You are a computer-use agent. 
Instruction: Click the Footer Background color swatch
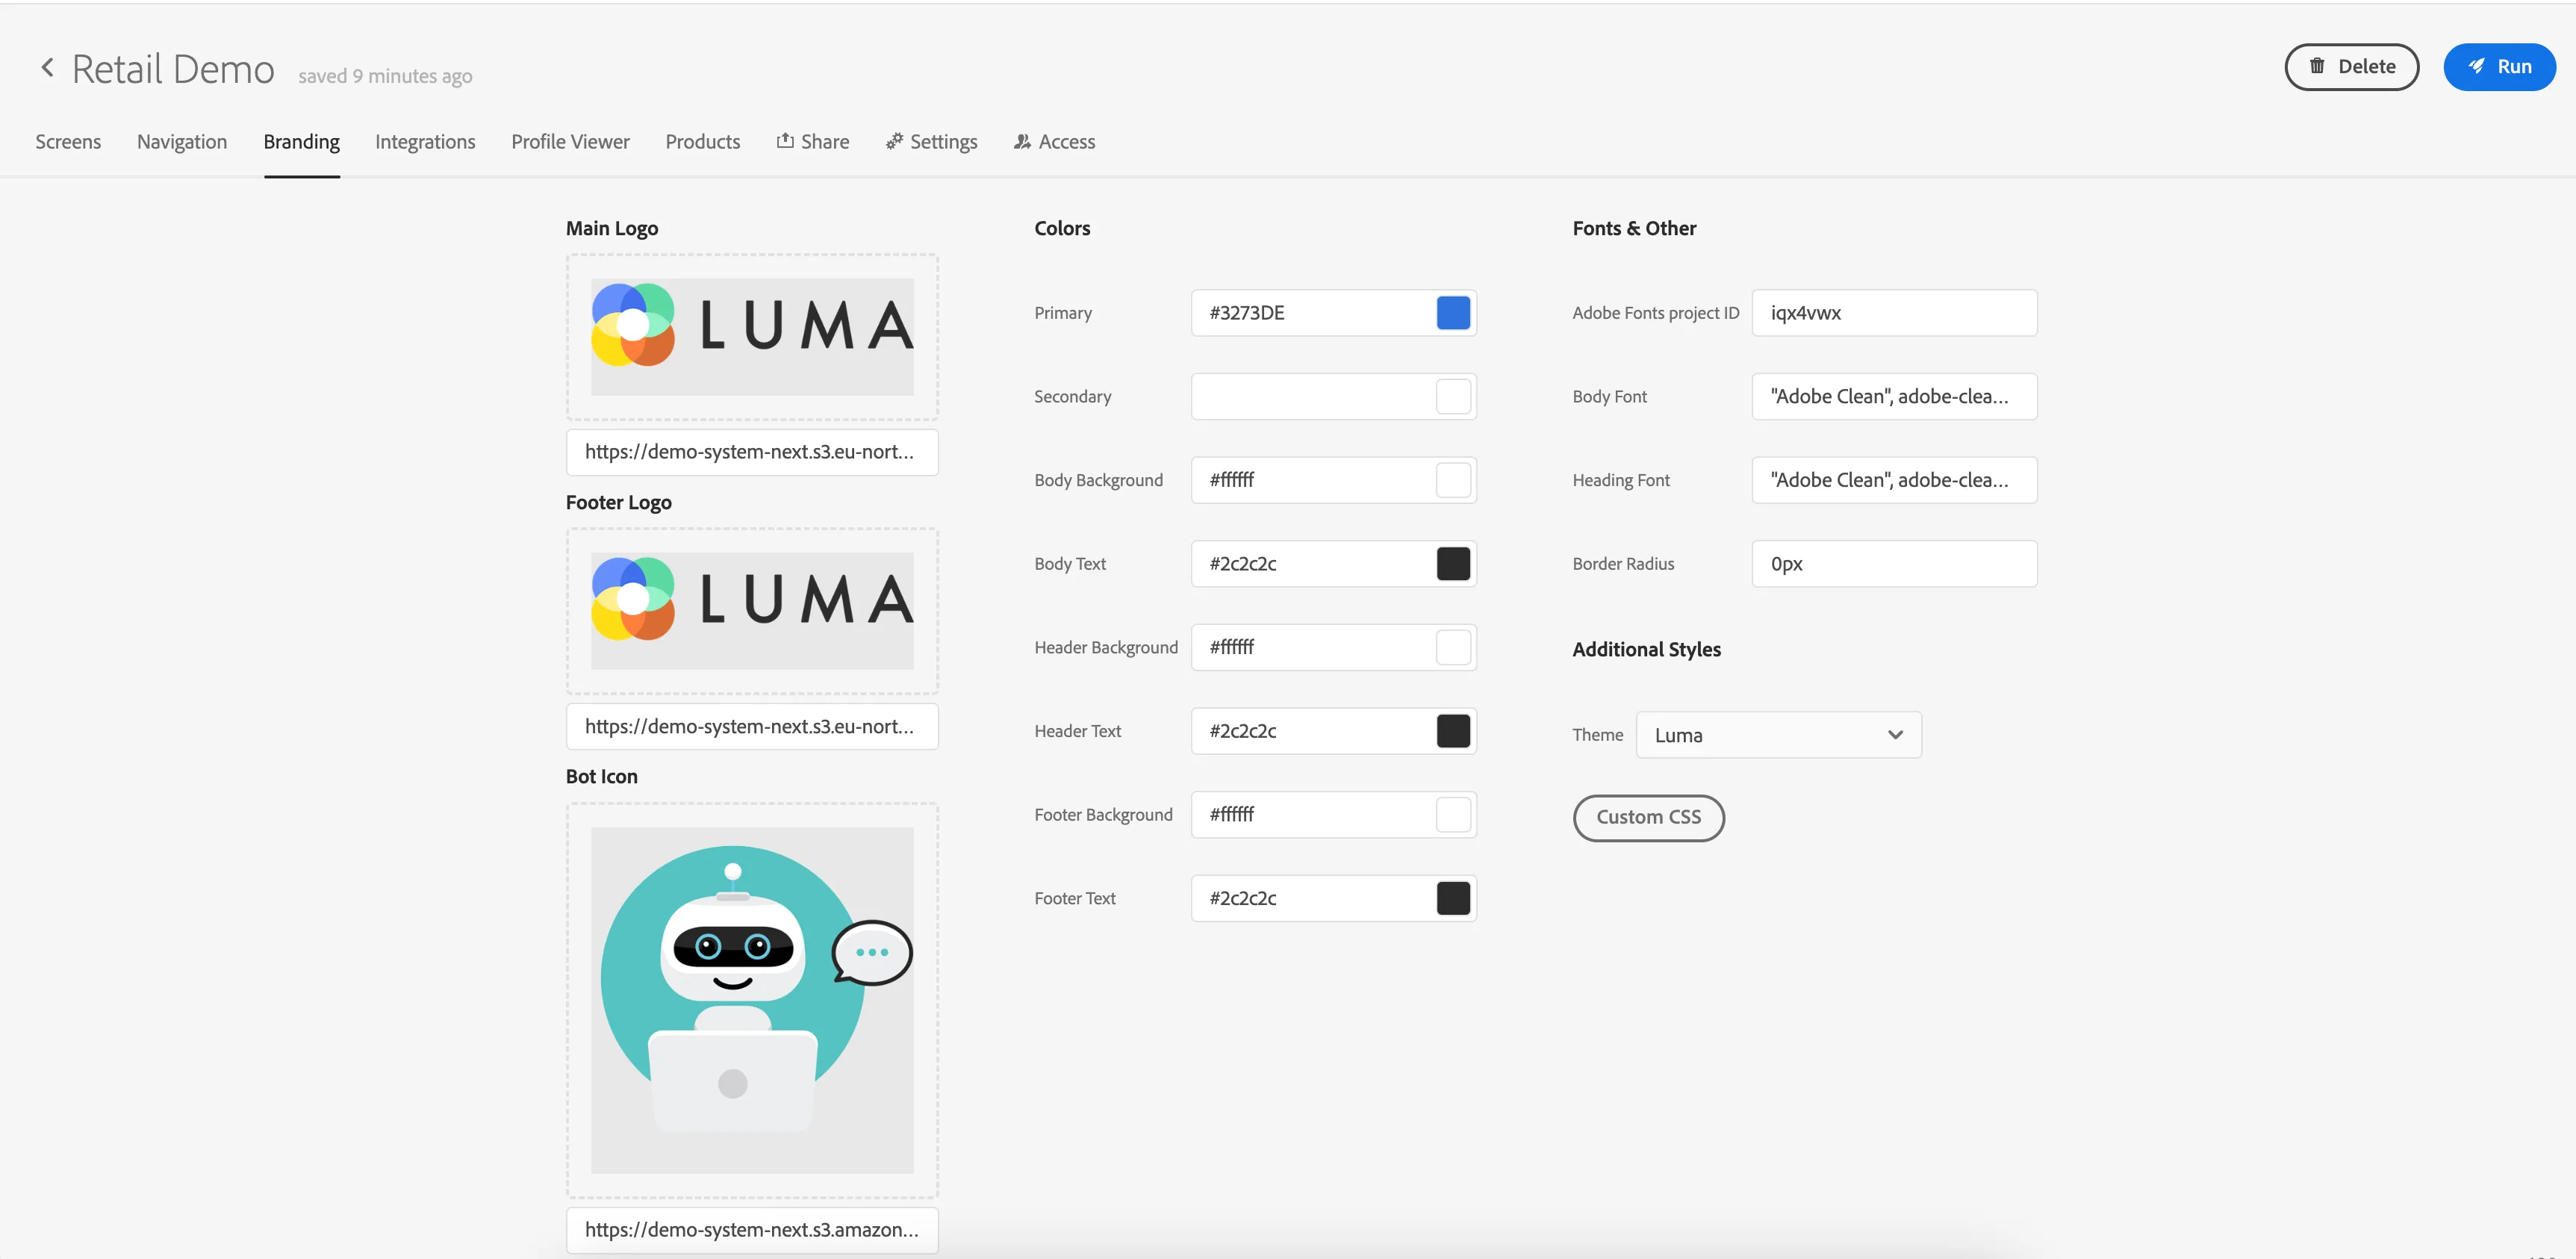pyautogui.click(x=1453, y=815)
